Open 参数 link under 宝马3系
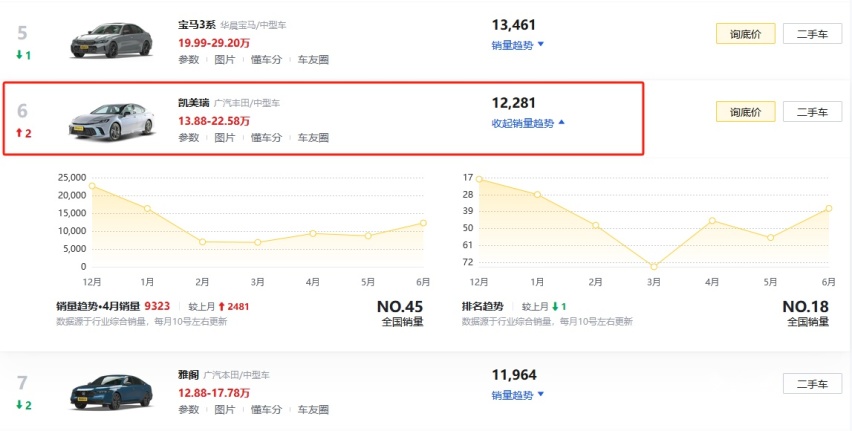Screen dimensions: 852x431 (189, 60)
